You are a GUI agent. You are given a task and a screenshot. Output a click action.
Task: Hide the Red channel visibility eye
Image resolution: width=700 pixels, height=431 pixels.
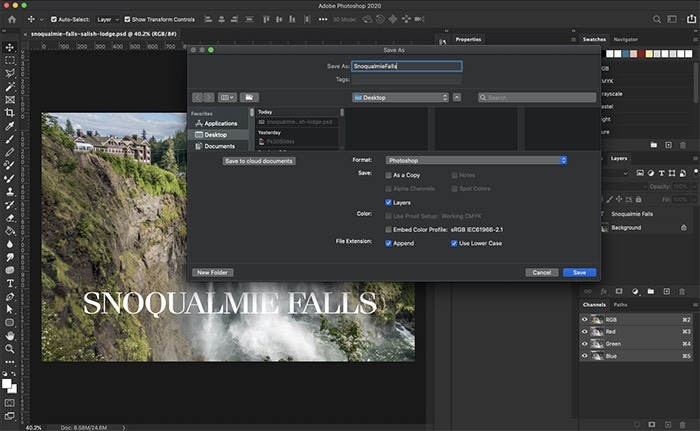pyautogui.click(x=585, y=331)
